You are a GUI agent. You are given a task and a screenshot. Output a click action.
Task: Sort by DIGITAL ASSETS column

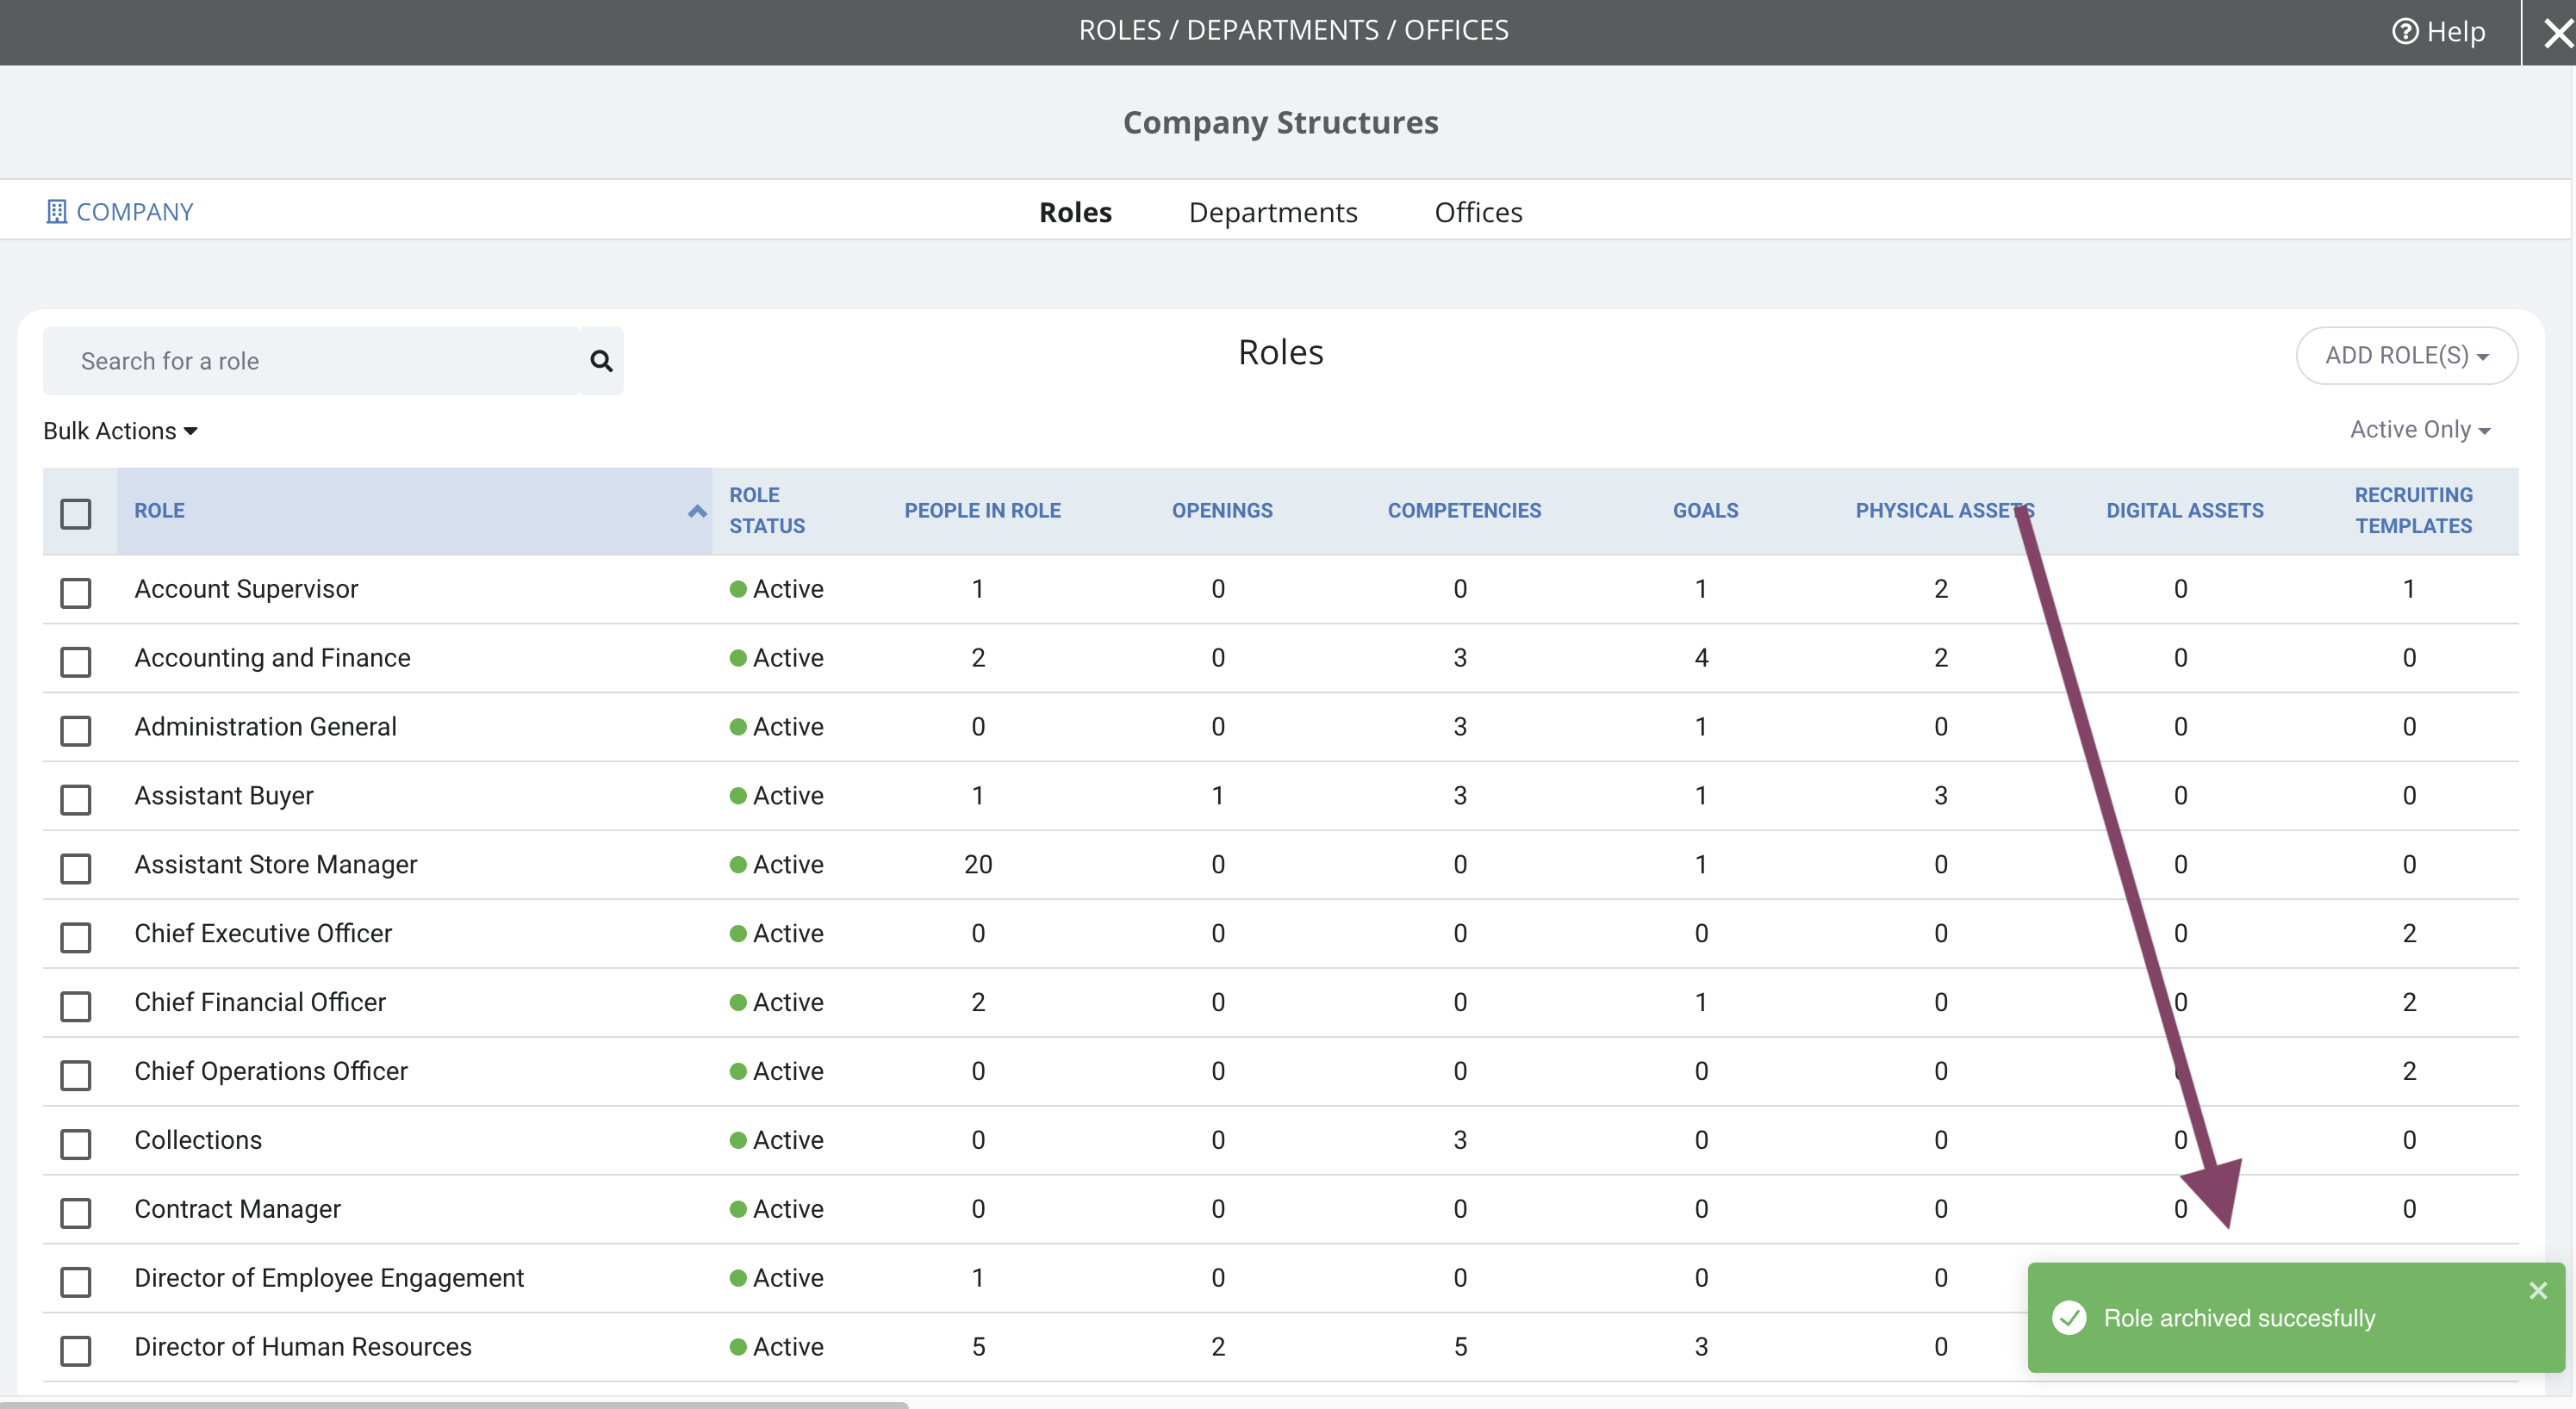tap(2184, 510)
